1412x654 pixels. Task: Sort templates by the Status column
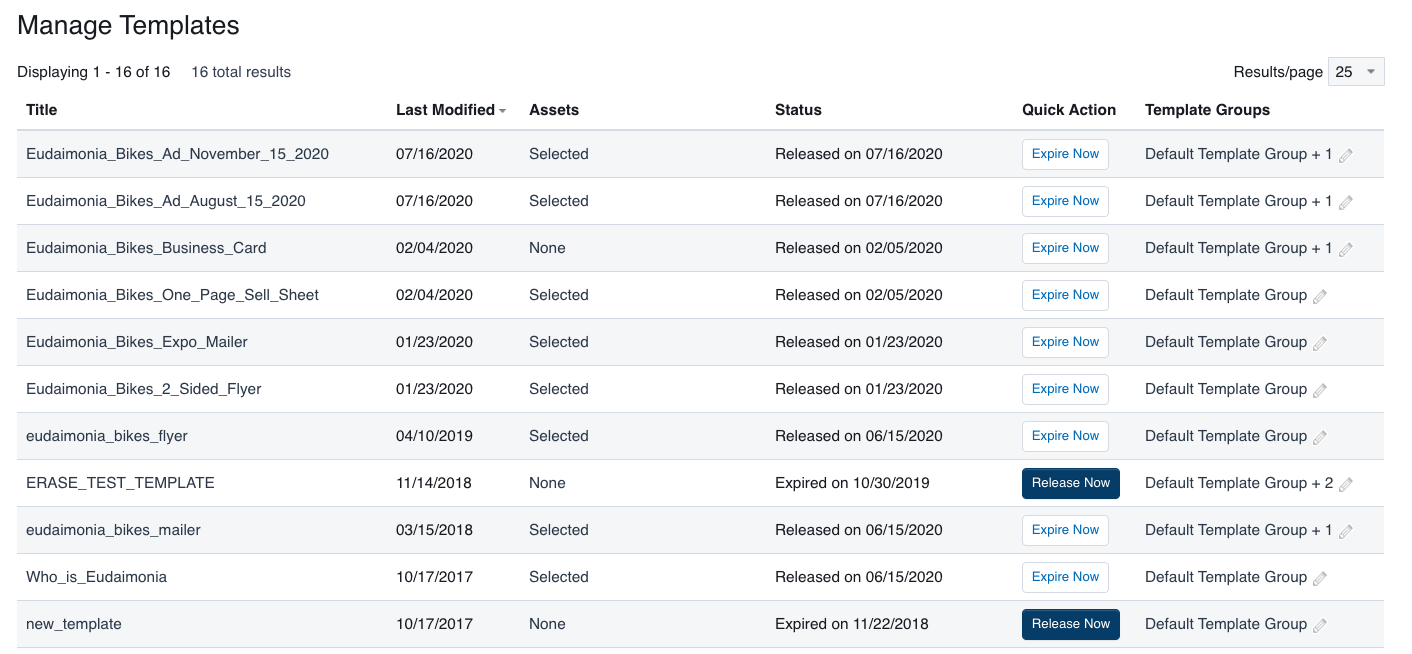(x=798, y=110)
